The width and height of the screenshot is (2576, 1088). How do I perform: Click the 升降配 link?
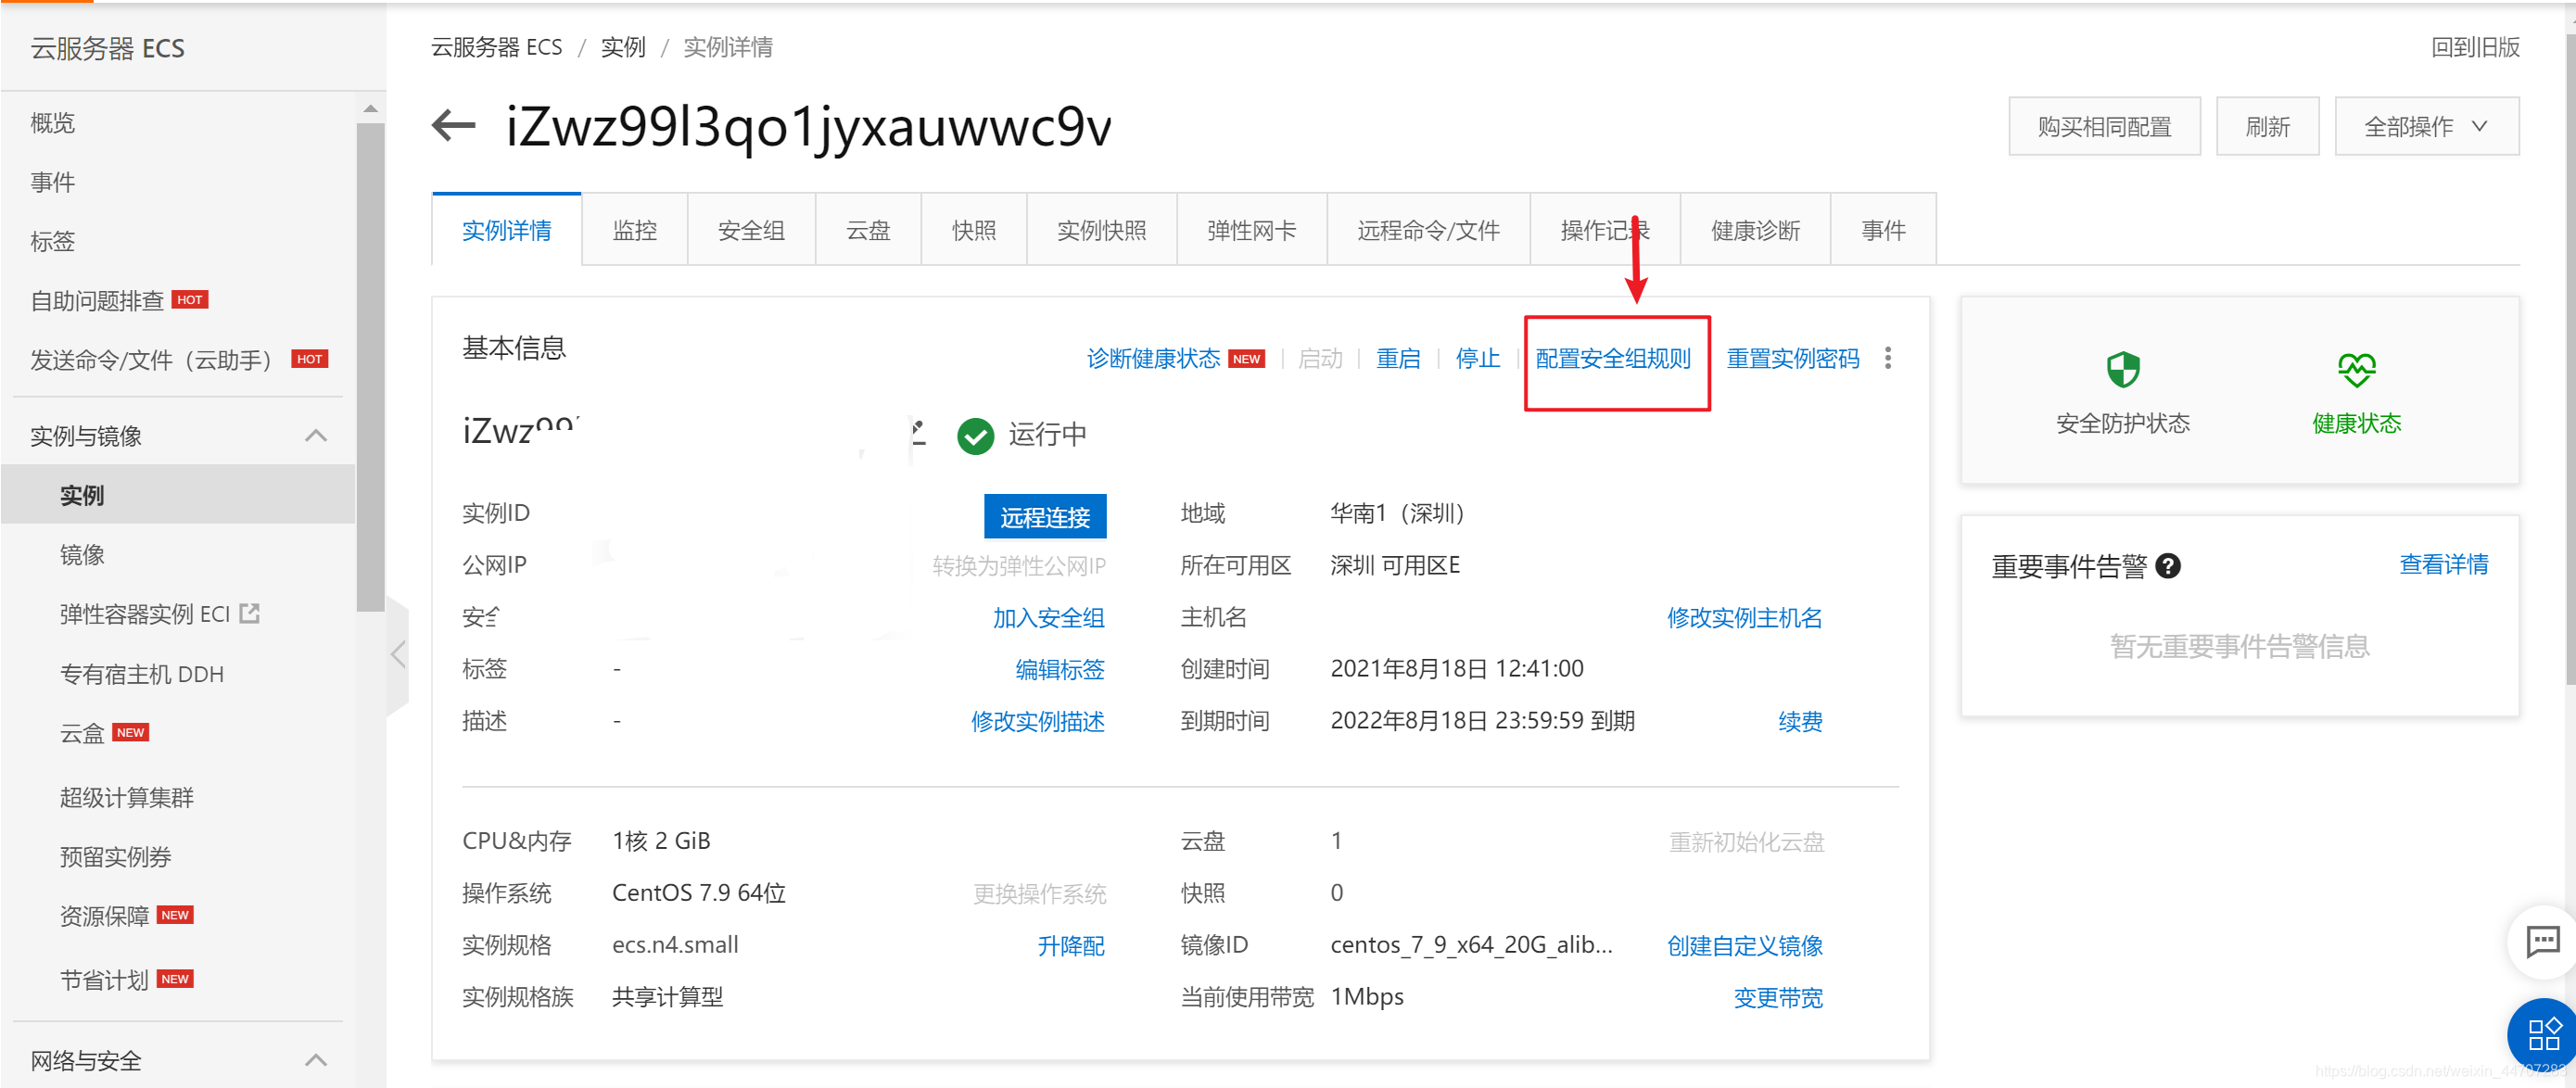pyautogui.click(x=1071, y=945)
